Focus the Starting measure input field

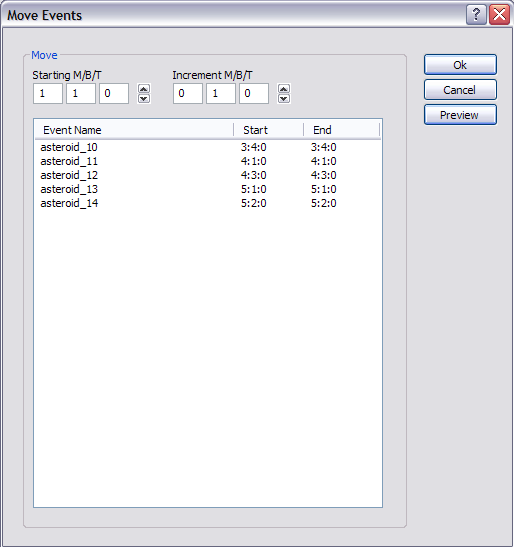click(x=48, y=93)
